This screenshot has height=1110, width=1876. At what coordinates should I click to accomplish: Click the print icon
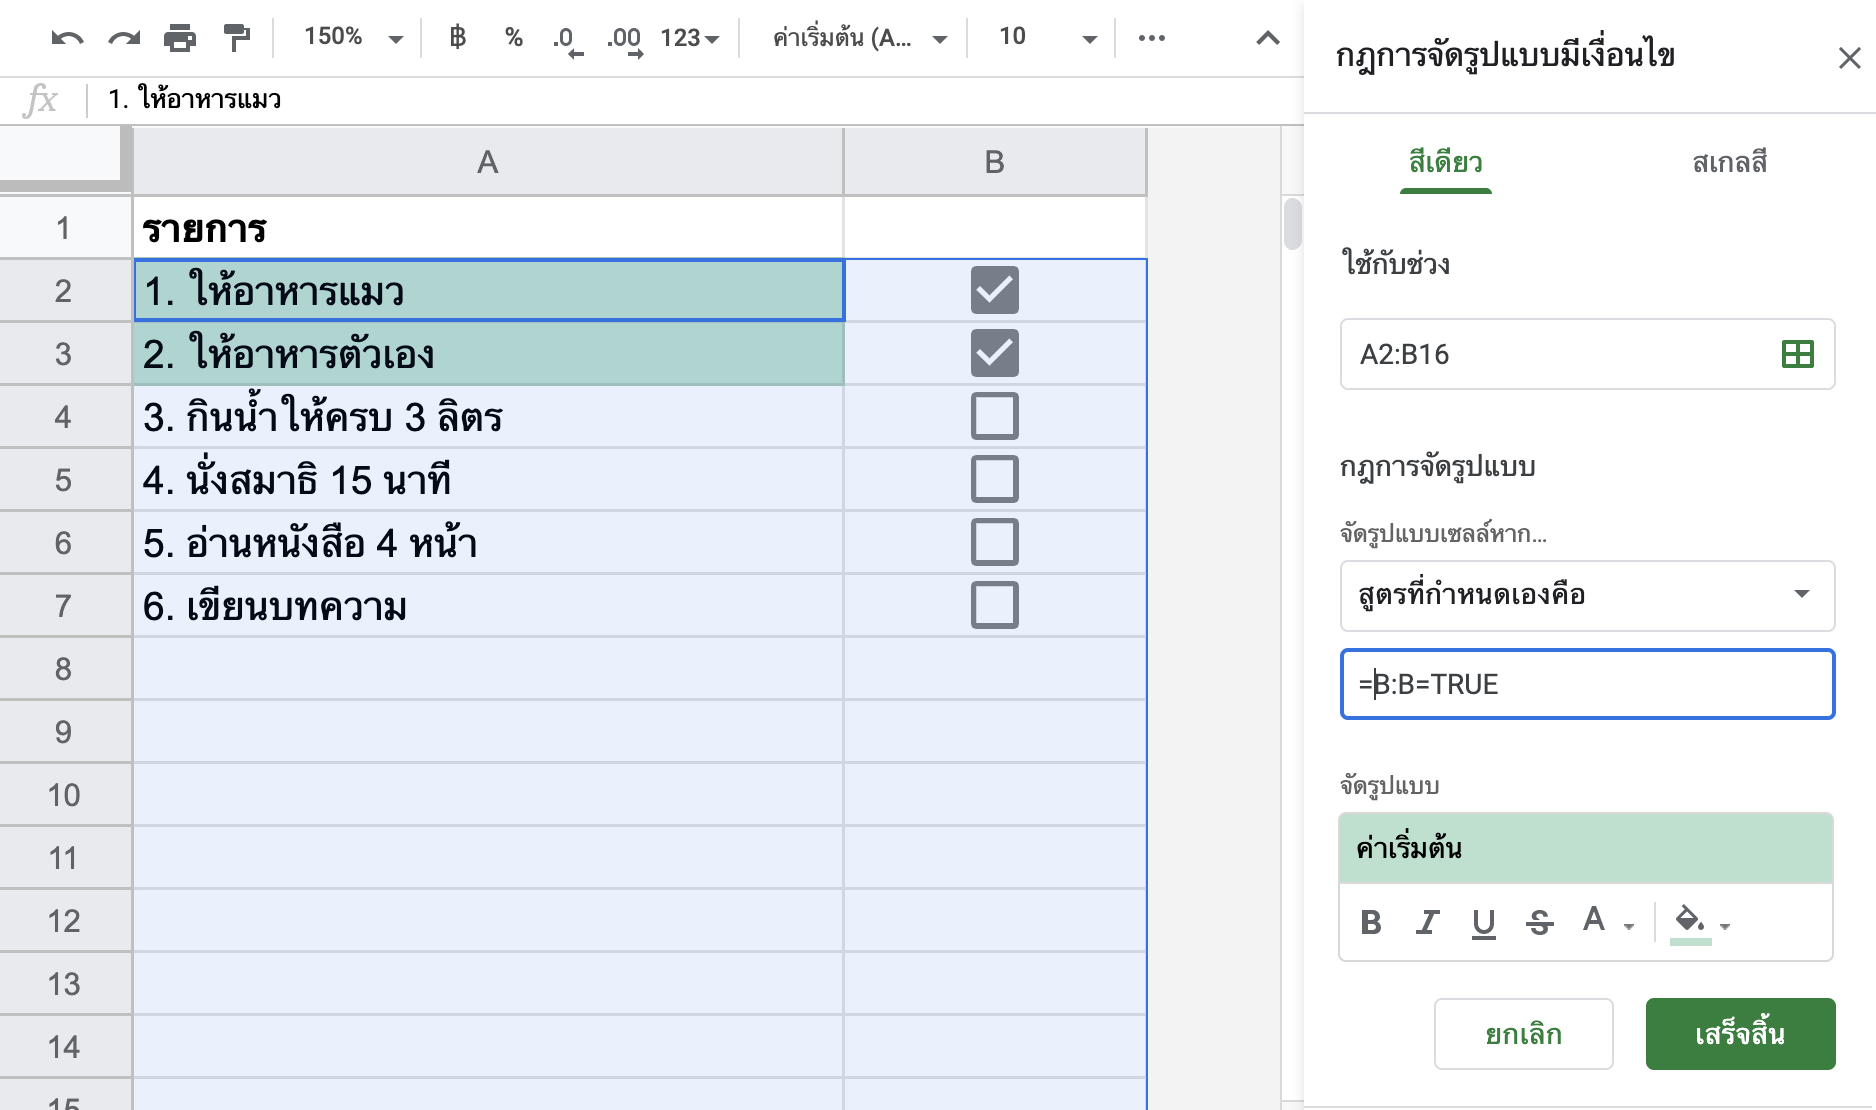[x=180, y=38]
